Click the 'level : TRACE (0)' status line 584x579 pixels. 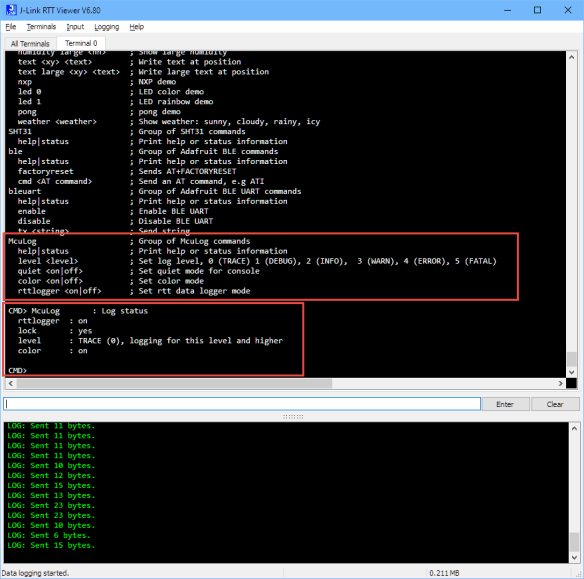(x=150, y=341)
